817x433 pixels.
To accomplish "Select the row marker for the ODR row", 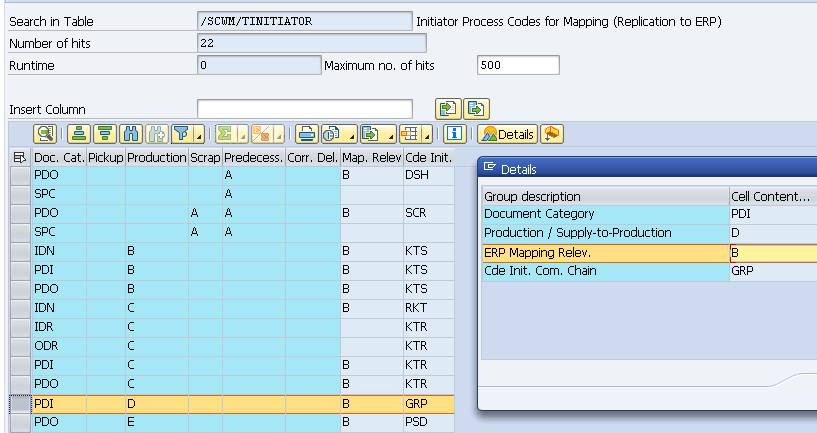I will tap(19, 346).
